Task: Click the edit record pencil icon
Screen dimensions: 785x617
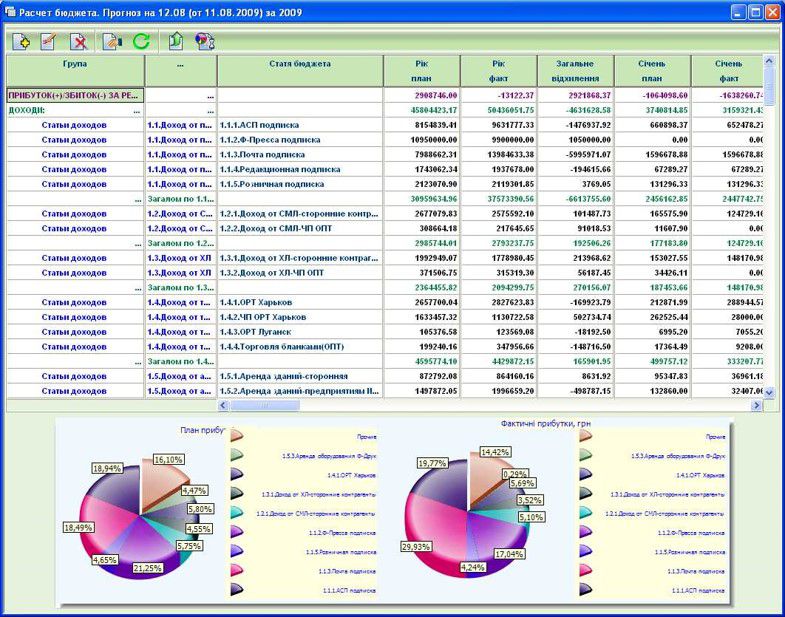Action: pos(48,41)
